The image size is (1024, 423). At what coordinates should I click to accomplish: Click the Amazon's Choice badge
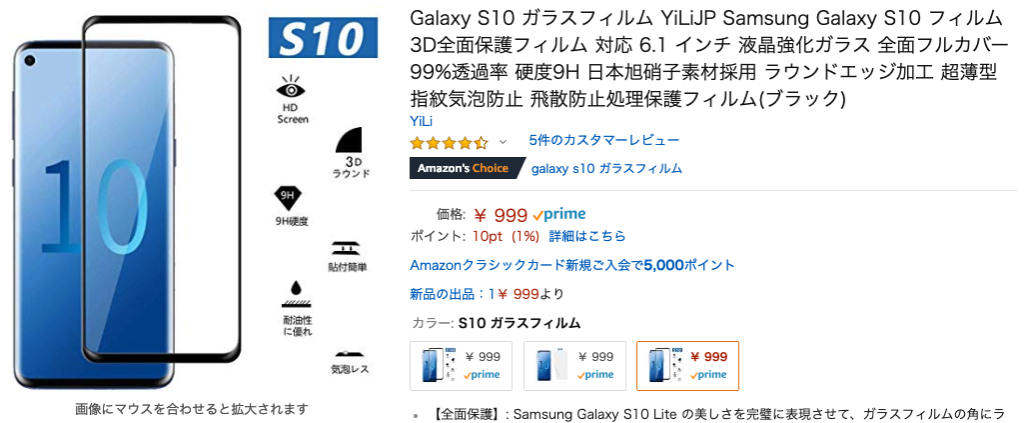(465, 168)
